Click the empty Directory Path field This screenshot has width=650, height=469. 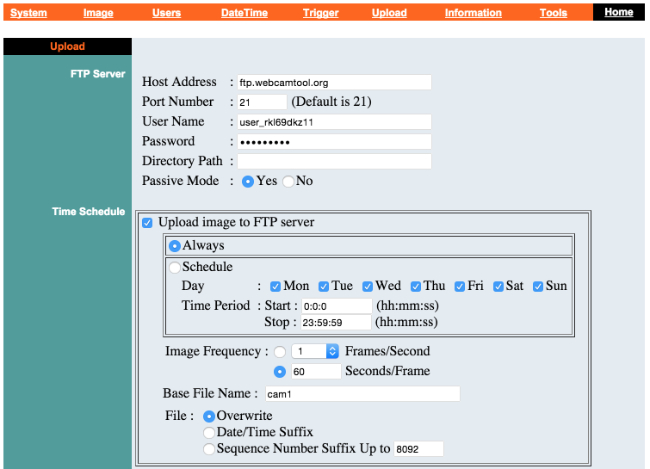click(334, 161)
